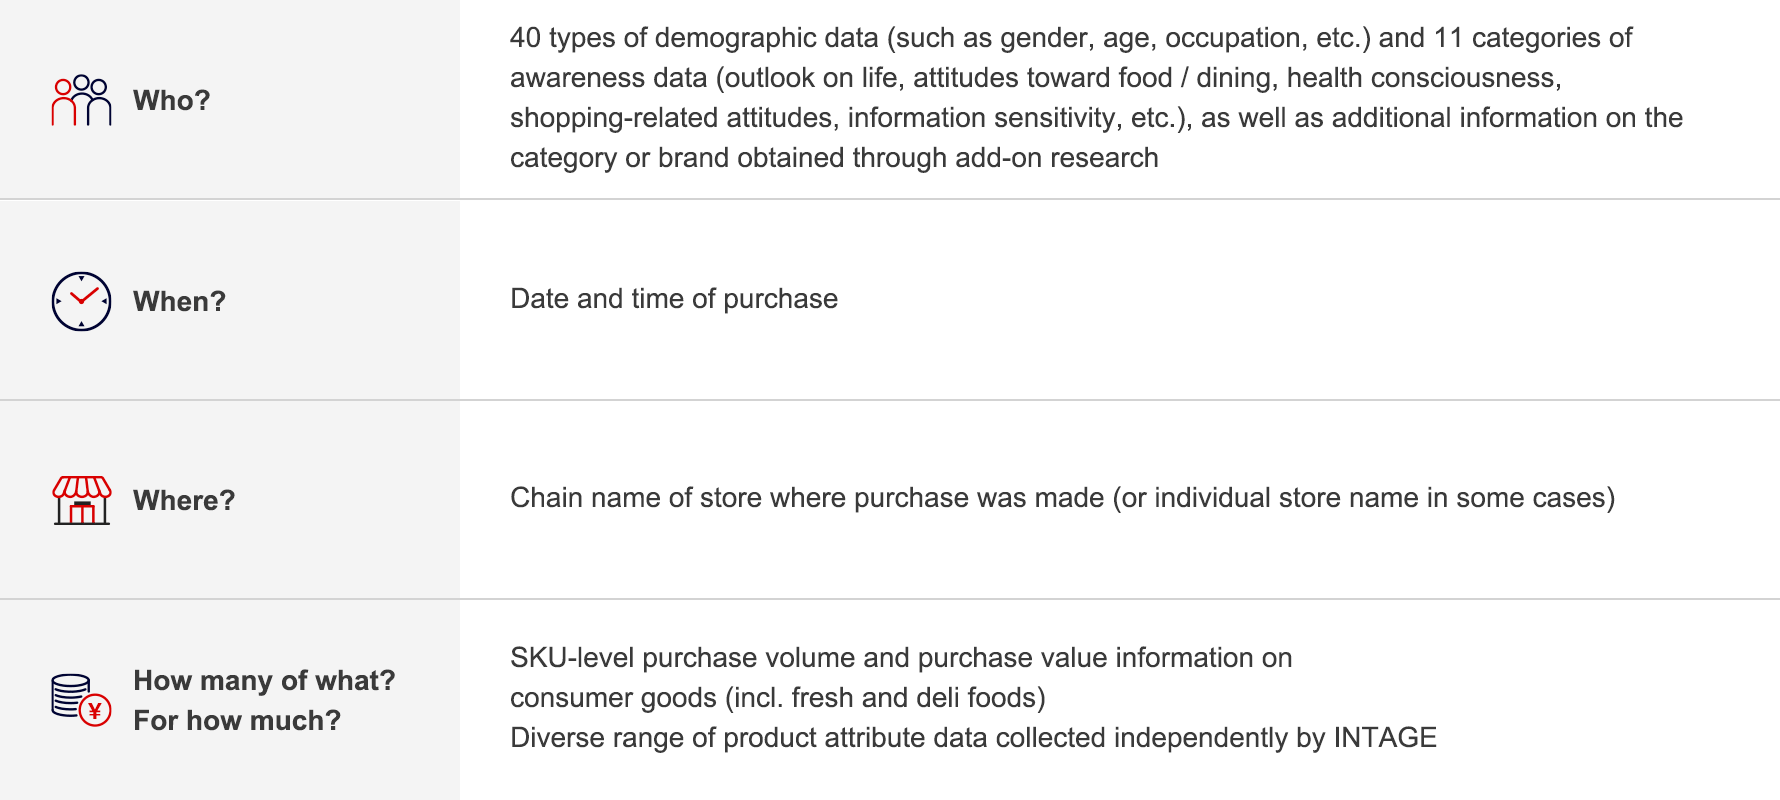Click 'category or brand obtained through add-on research'

click(x=834, y=158)
